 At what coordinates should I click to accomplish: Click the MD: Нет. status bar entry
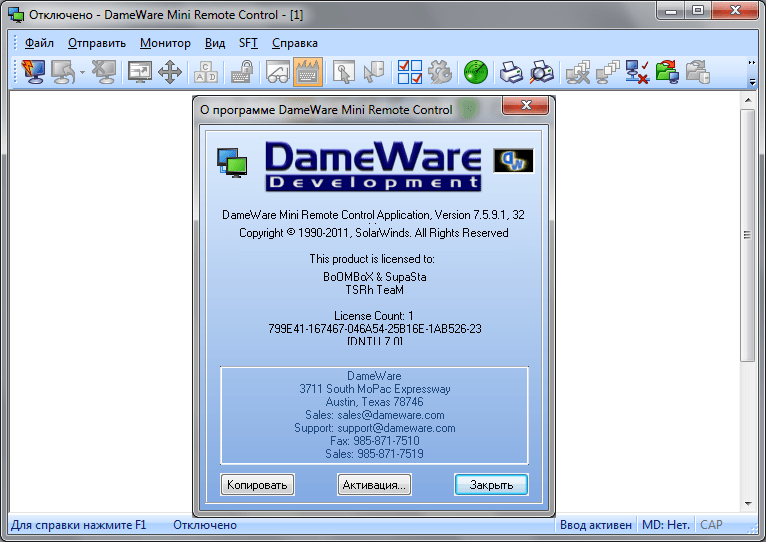coord(666,525)
